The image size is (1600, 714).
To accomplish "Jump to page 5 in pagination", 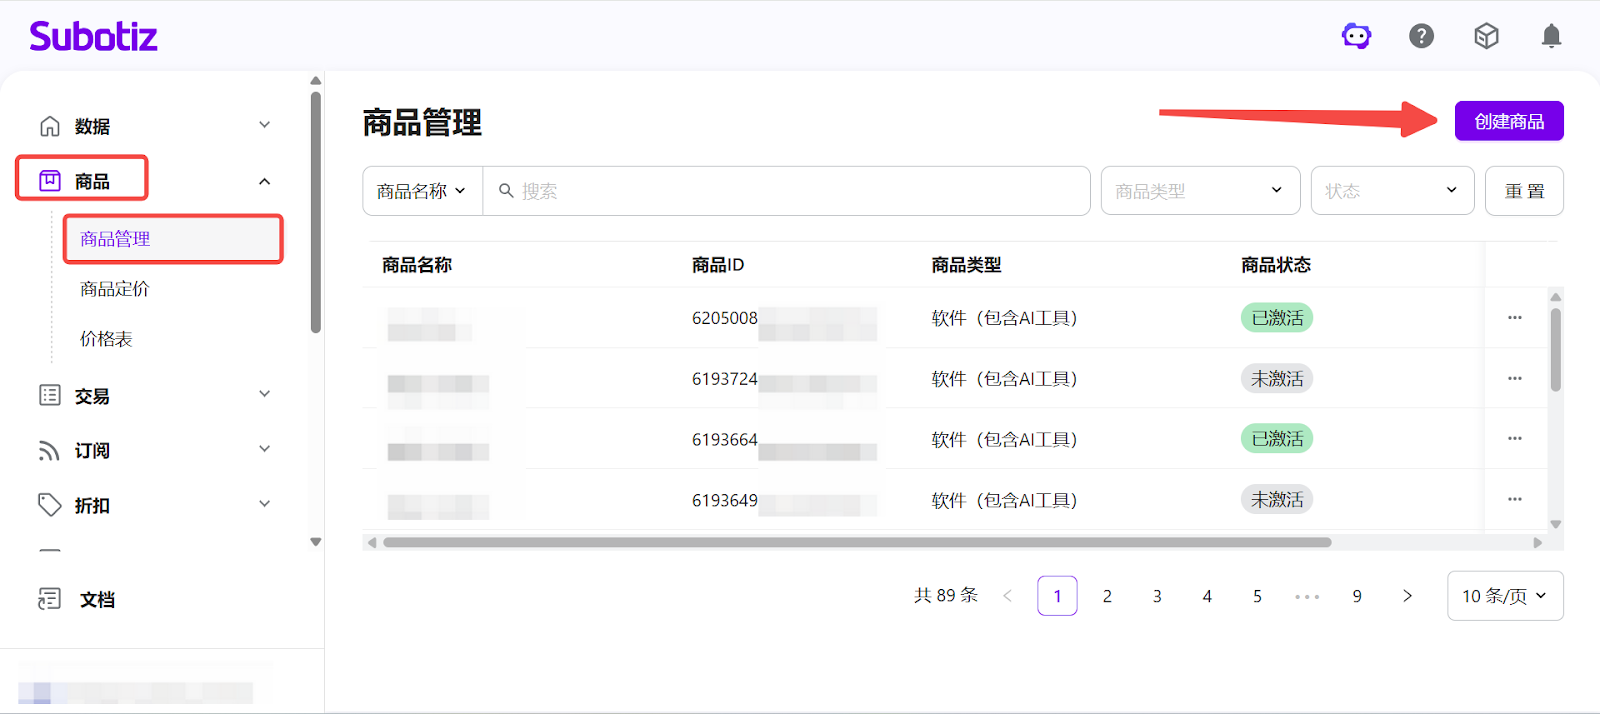I will (x=1257, y=596).
